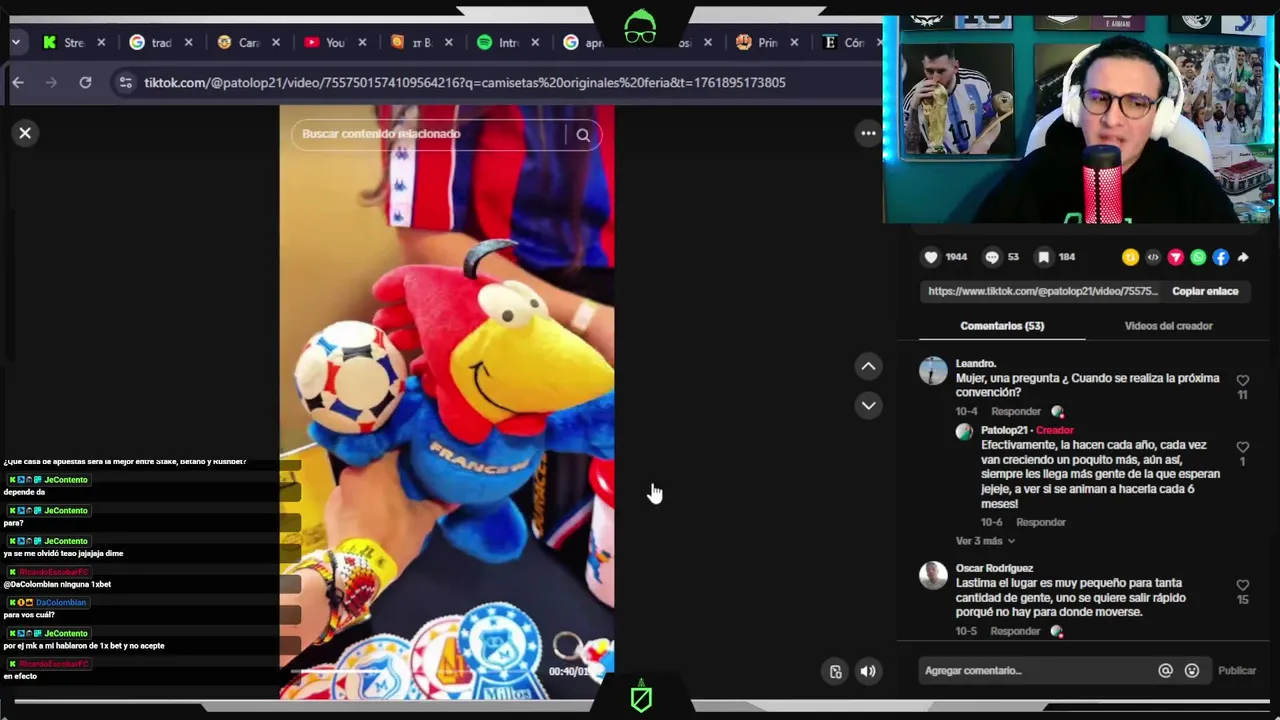Open more share options arrow
The image size is (1280, 720).
coord(1243,257)
